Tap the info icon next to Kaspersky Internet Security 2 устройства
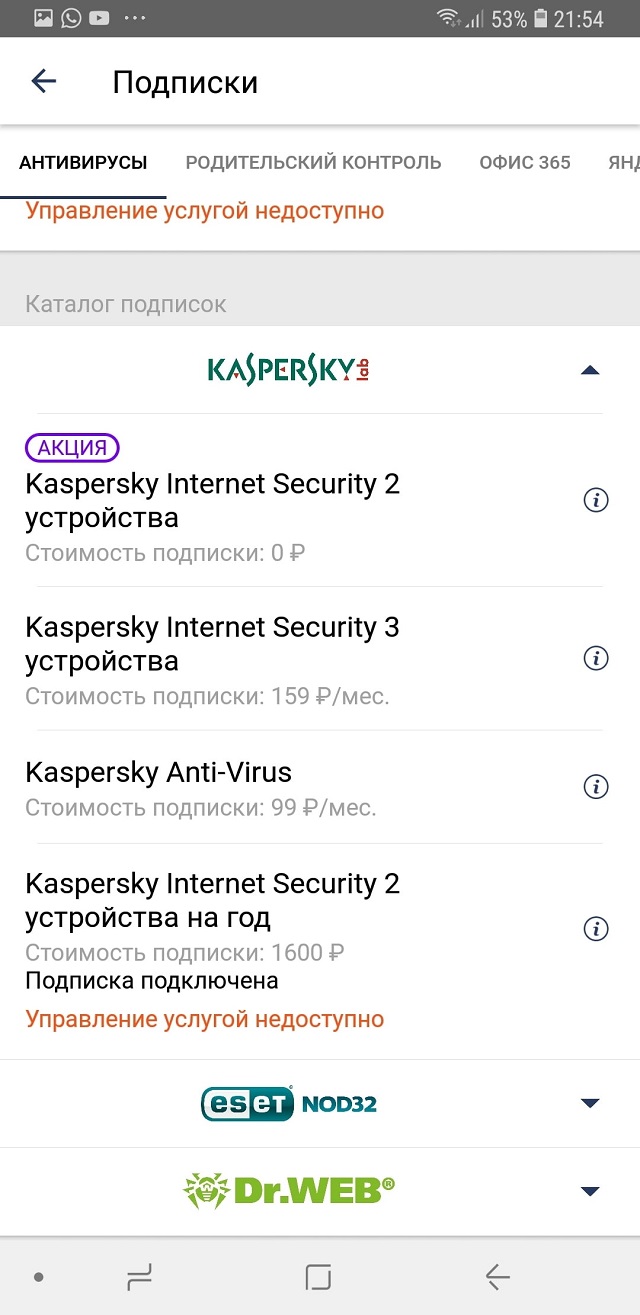Image resolution: width=640 pixels, height=1315 pixels. [x=596, y=501]
